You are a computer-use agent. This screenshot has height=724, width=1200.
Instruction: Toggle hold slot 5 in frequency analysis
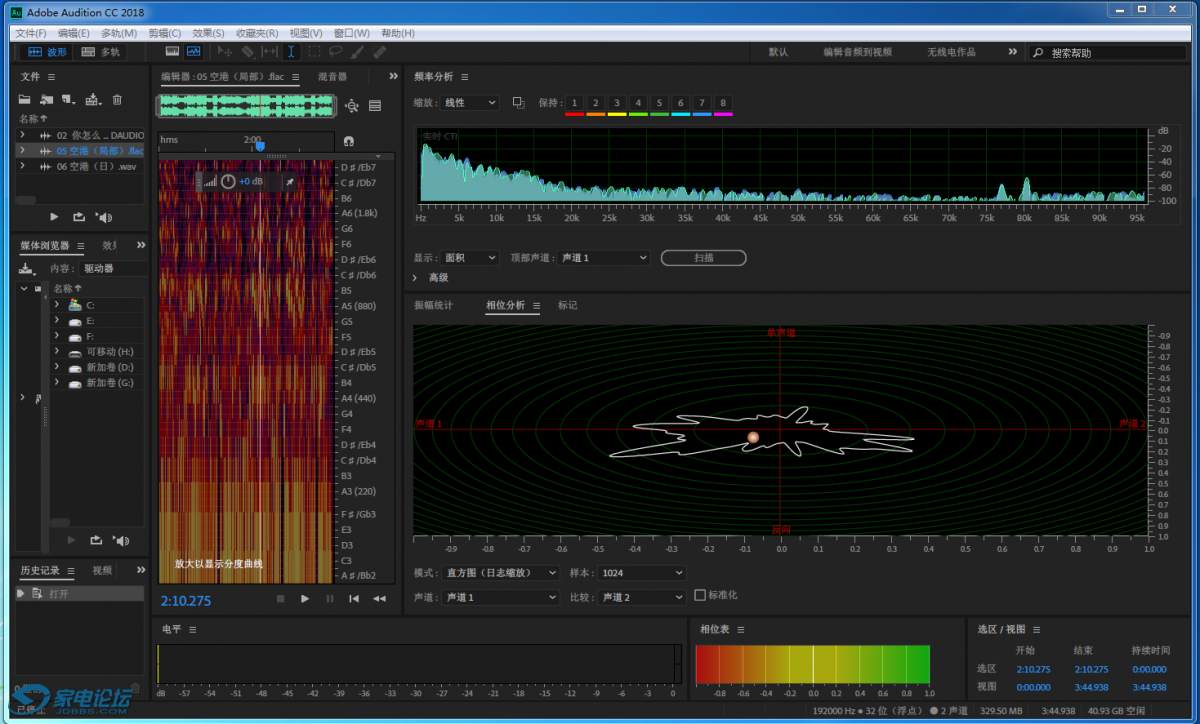(658, 103)
